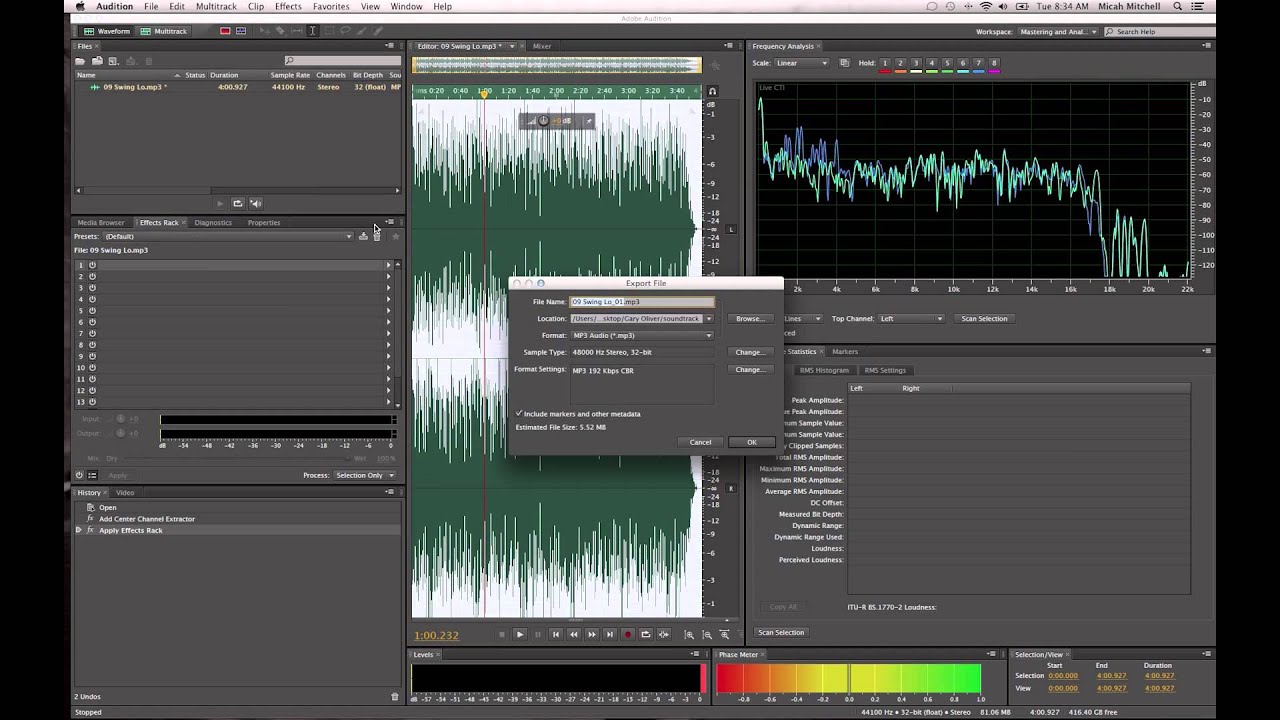Open Process Selection Only dropdown
The height and width of the screenshot is (720, 1280).
(x=364, y=475)
